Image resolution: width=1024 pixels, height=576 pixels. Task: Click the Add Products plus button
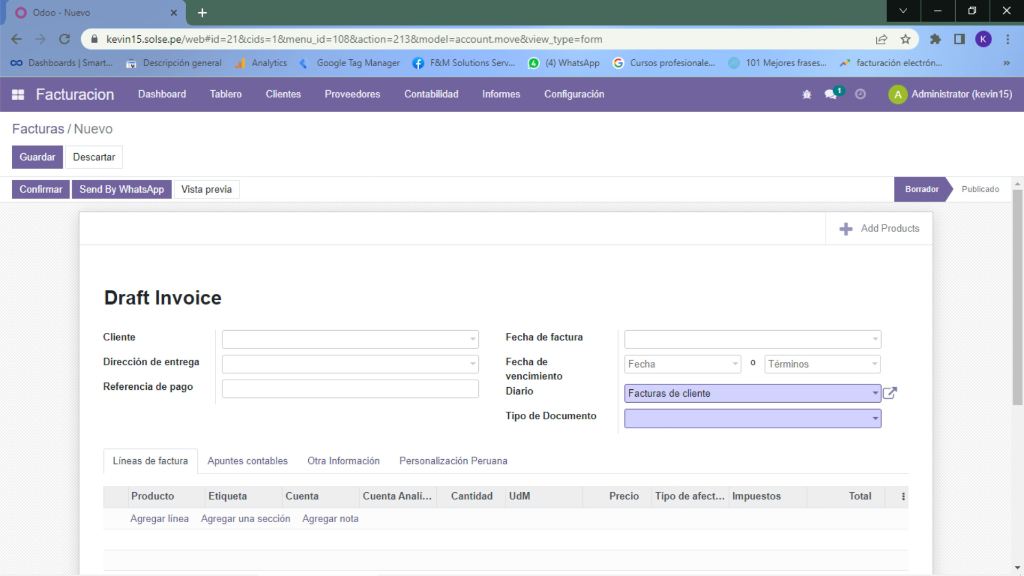(x=879, y=228)
